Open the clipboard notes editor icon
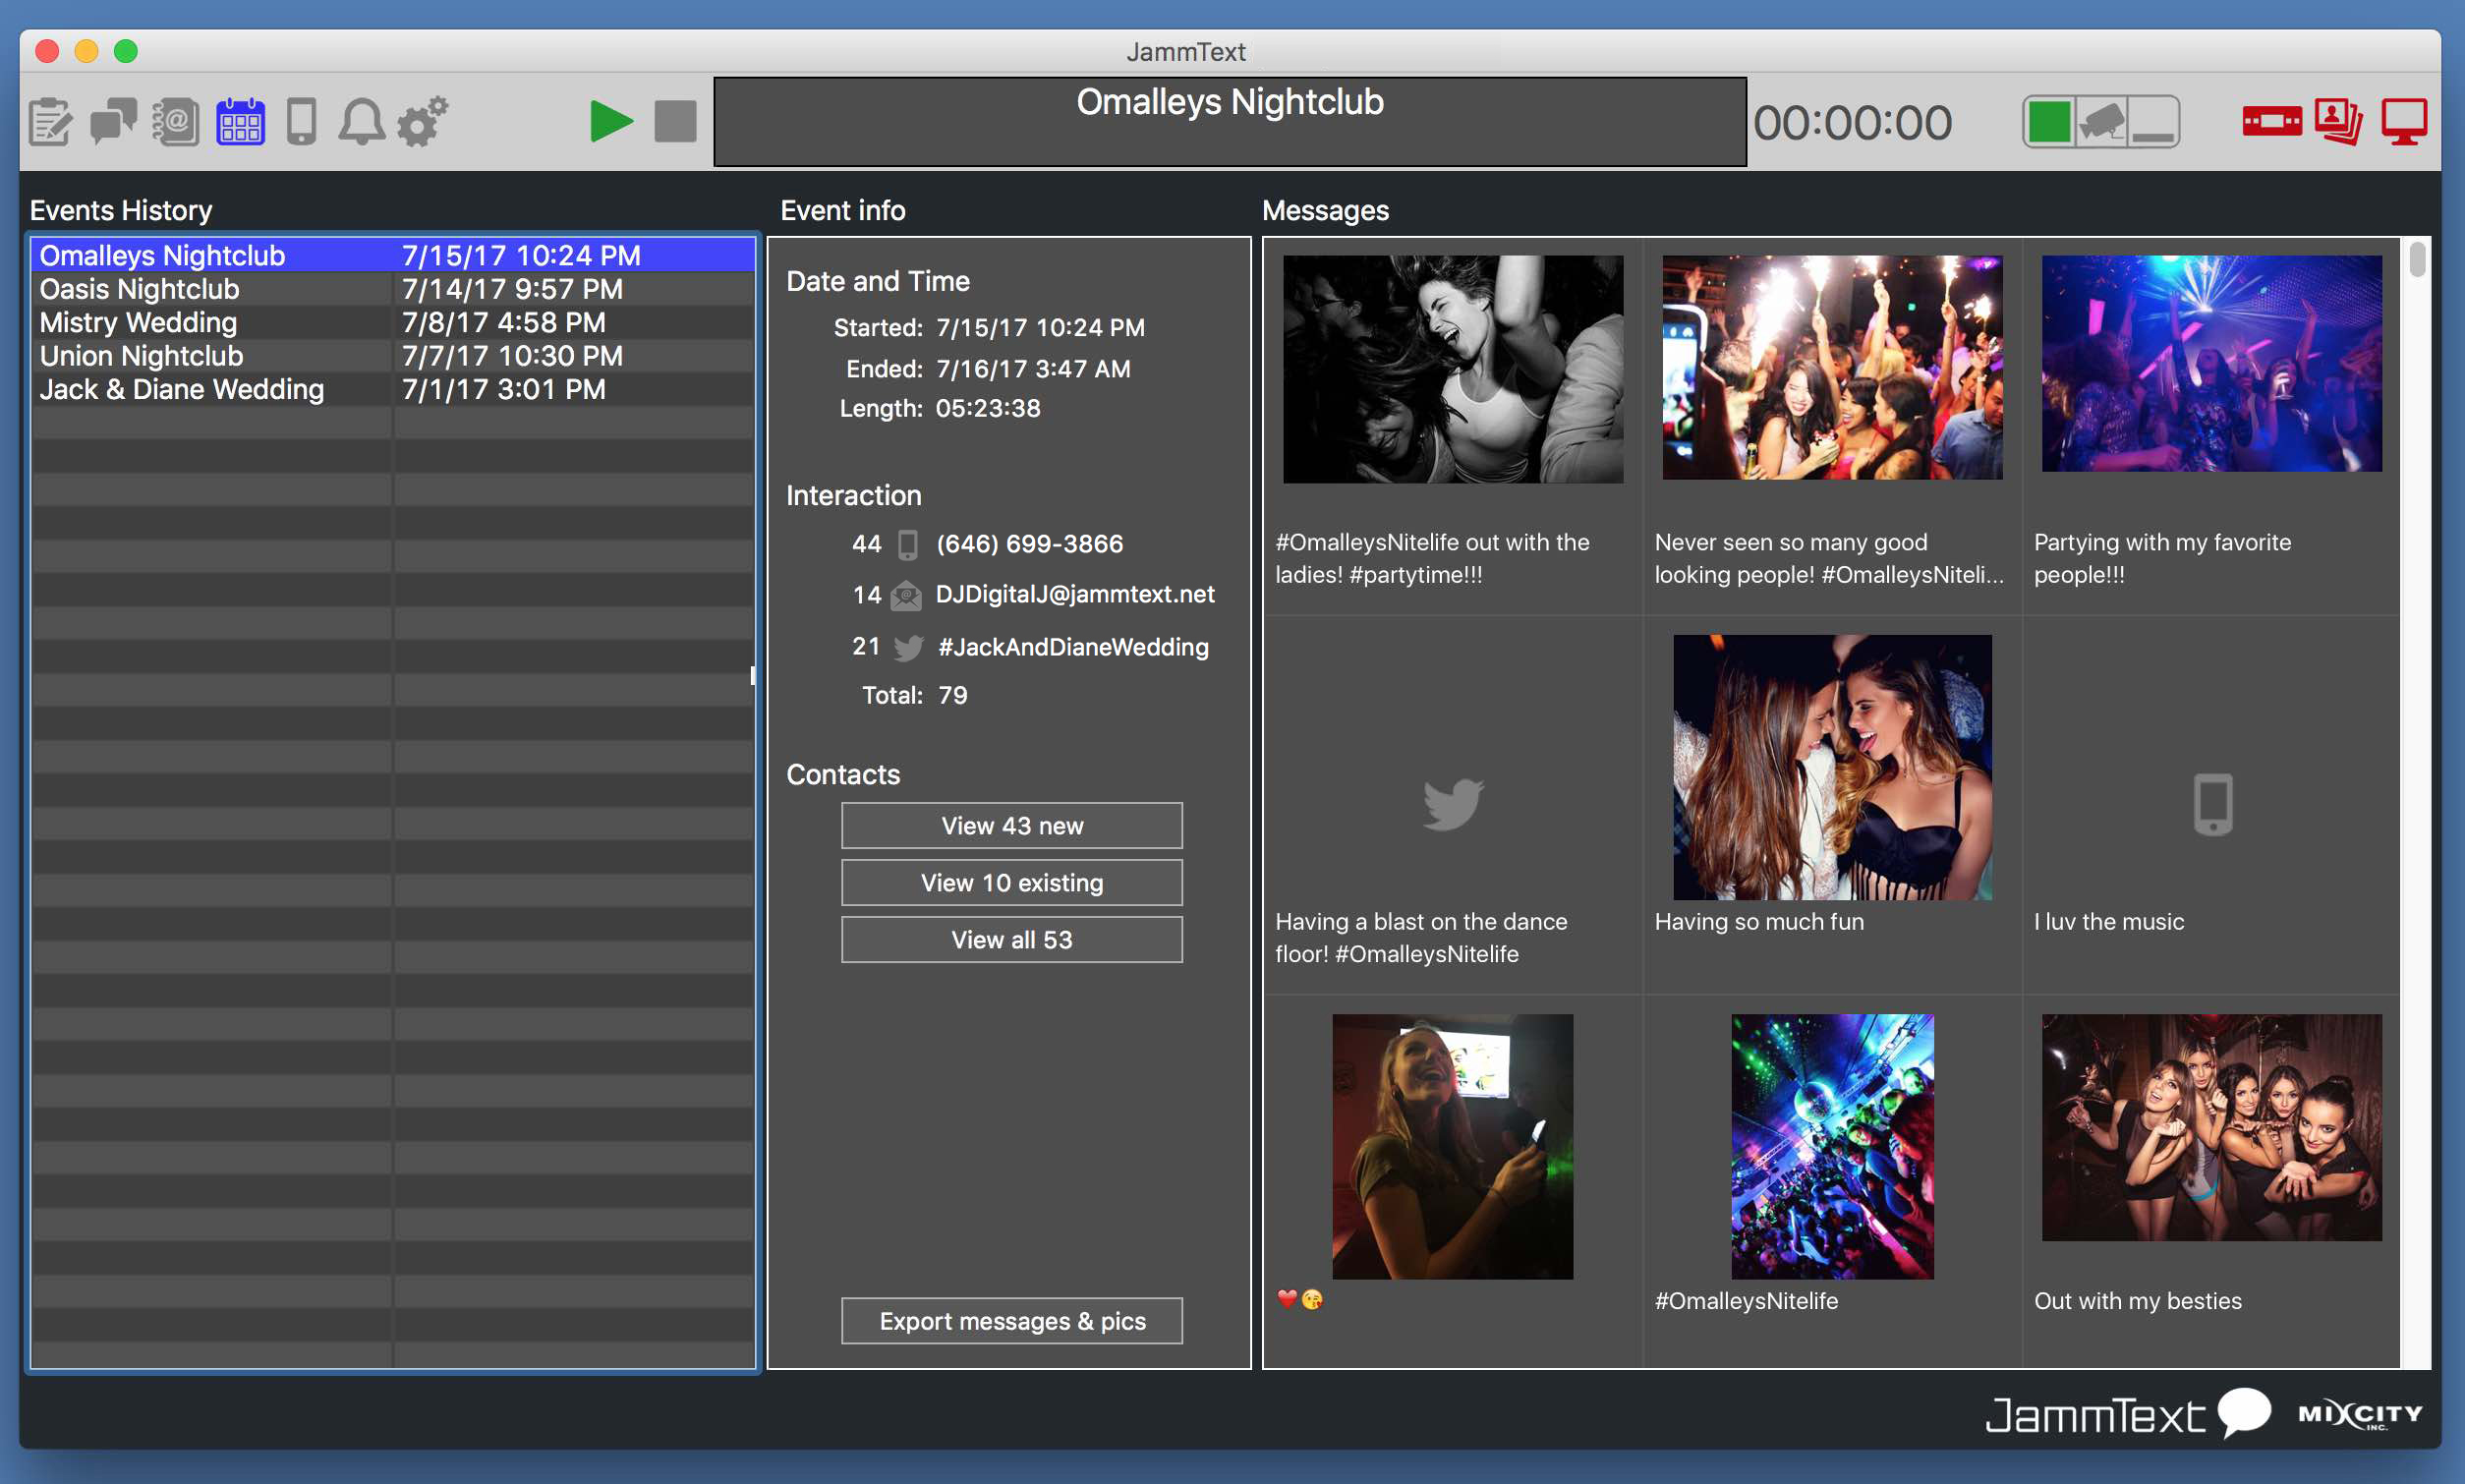 [49, 122]
